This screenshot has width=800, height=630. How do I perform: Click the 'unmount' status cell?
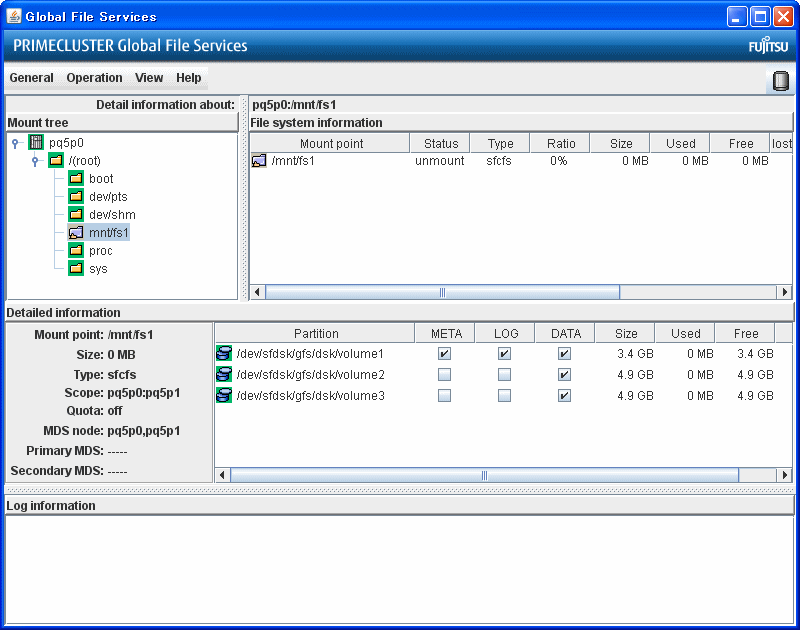coord(440,161)
